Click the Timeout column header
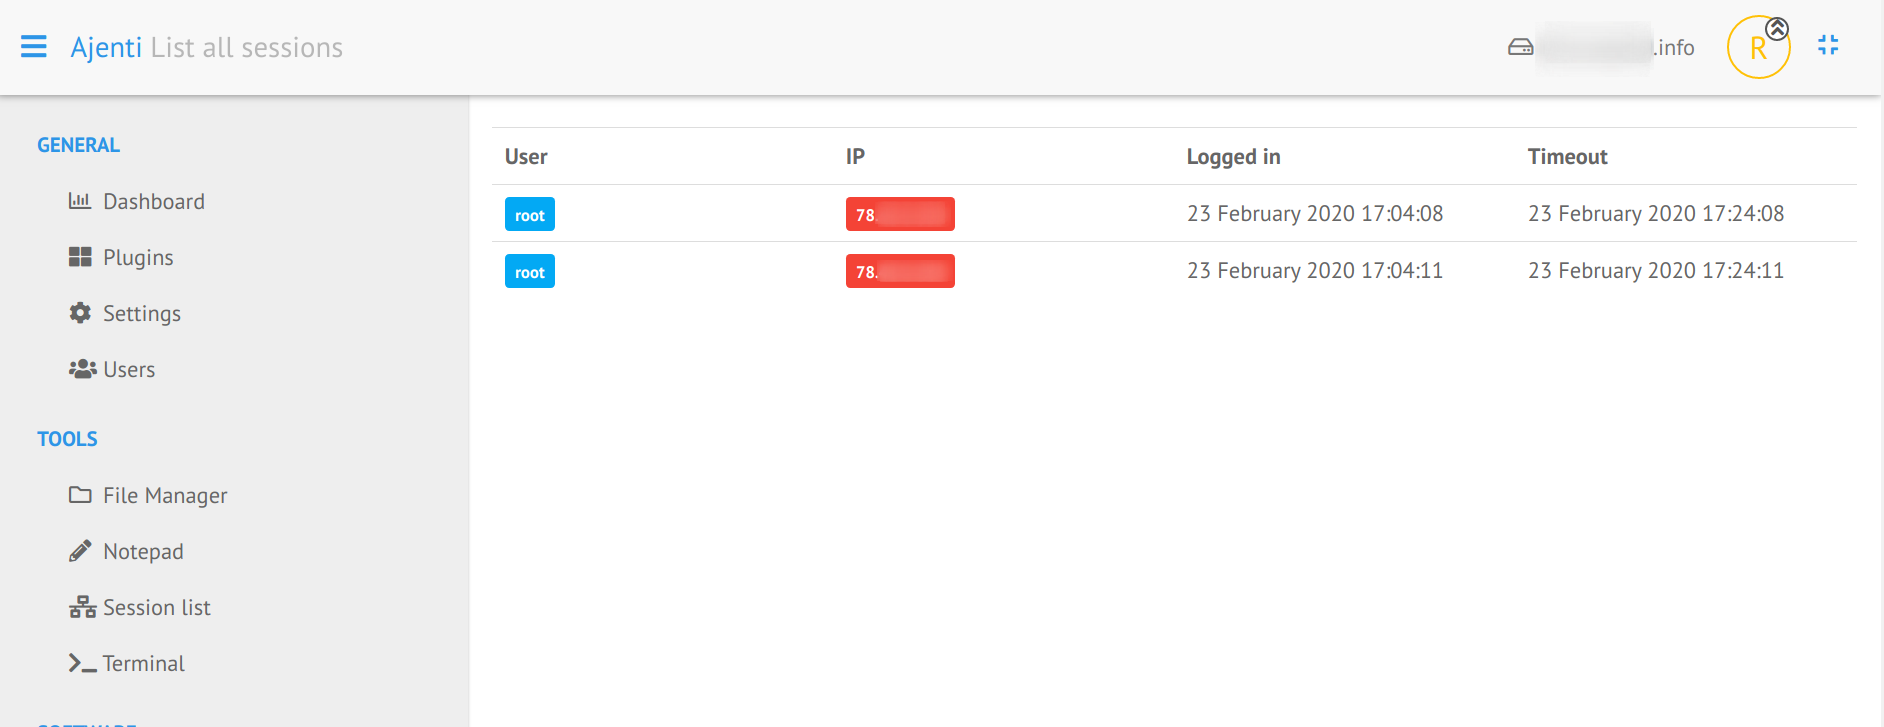This screenshot has width=1884, height=727. point(1567,157)
